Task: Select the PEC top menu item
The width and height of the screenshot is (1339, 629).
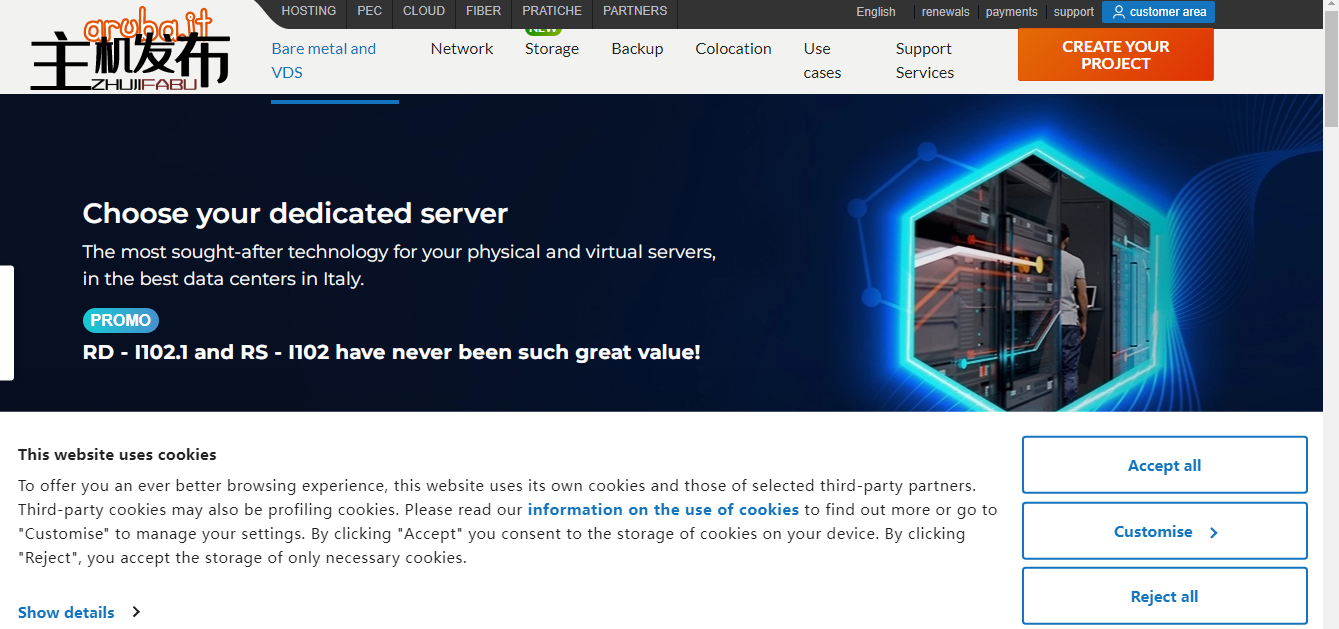Action: click(x=369, y=11)
